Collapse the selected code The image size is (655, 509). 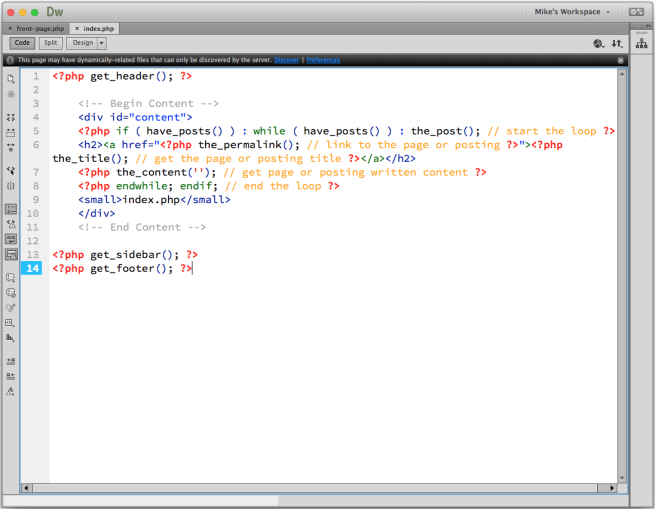pos(11,132)
